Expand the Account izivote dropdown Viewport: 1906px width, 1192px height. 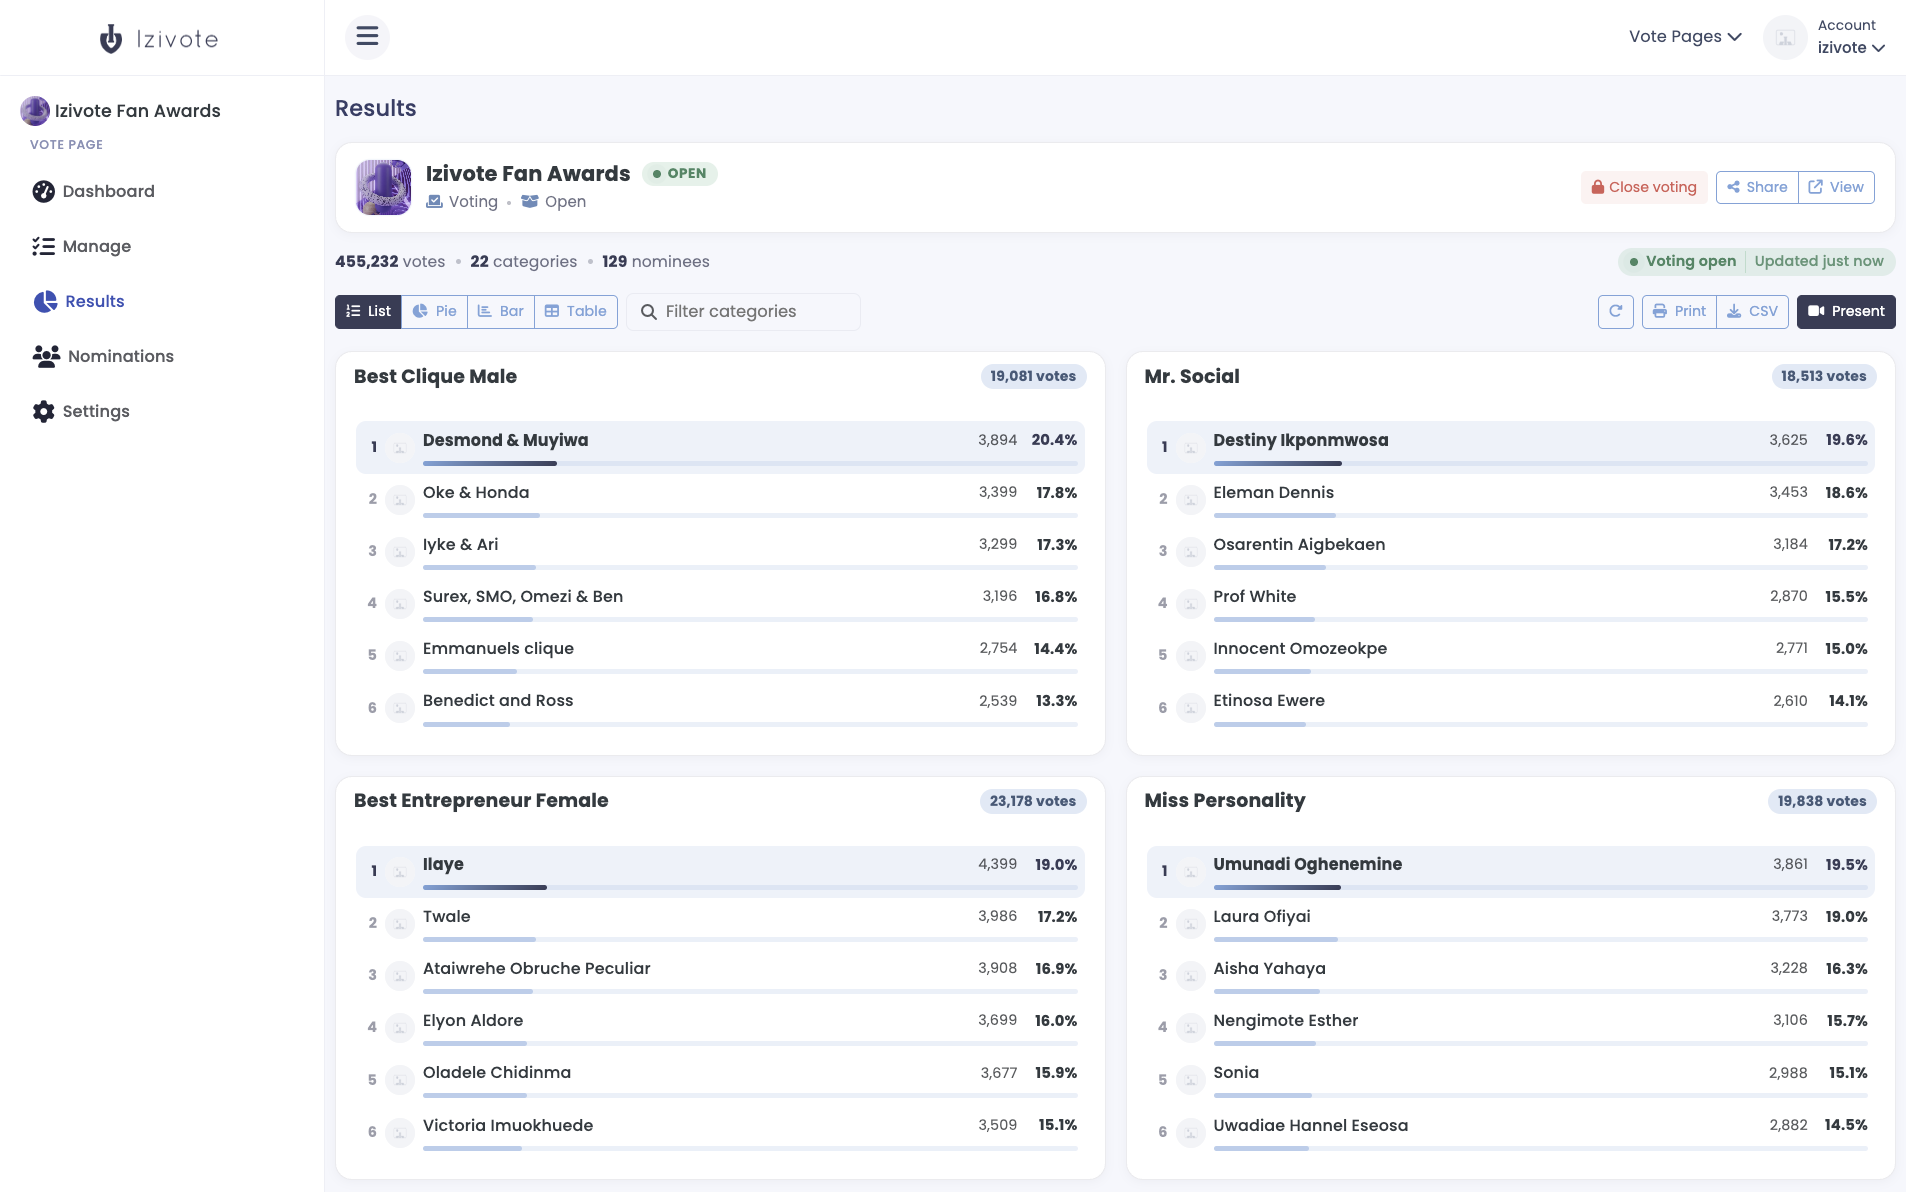[1851, 37]
